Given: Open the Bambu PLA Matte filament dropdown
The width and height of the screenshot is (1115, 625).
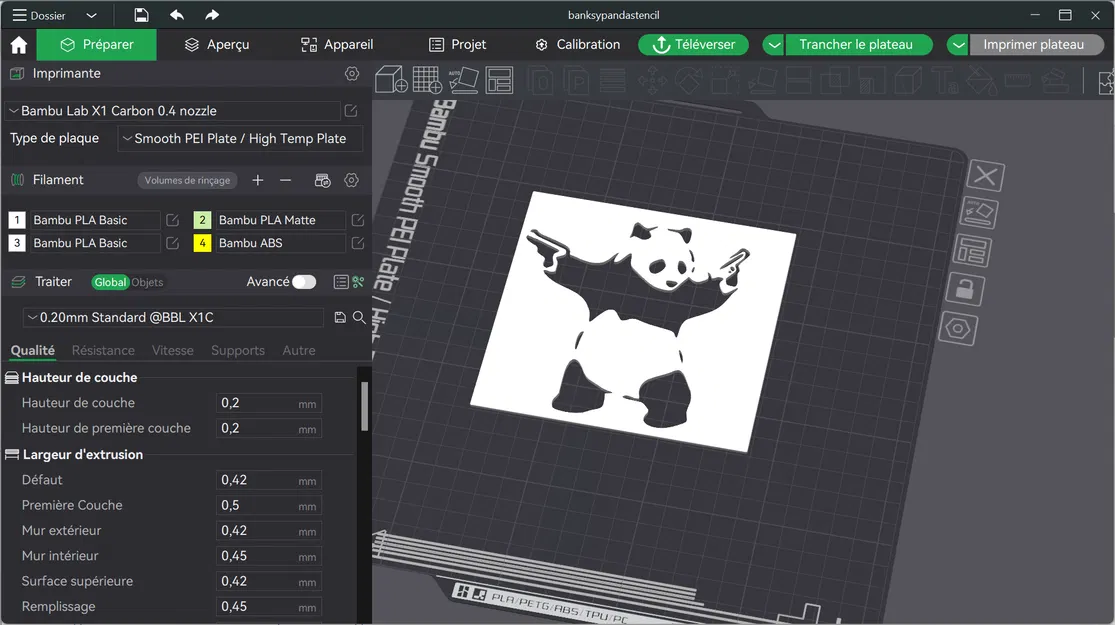Looking at the screenshot, I should tap(279, 220).
